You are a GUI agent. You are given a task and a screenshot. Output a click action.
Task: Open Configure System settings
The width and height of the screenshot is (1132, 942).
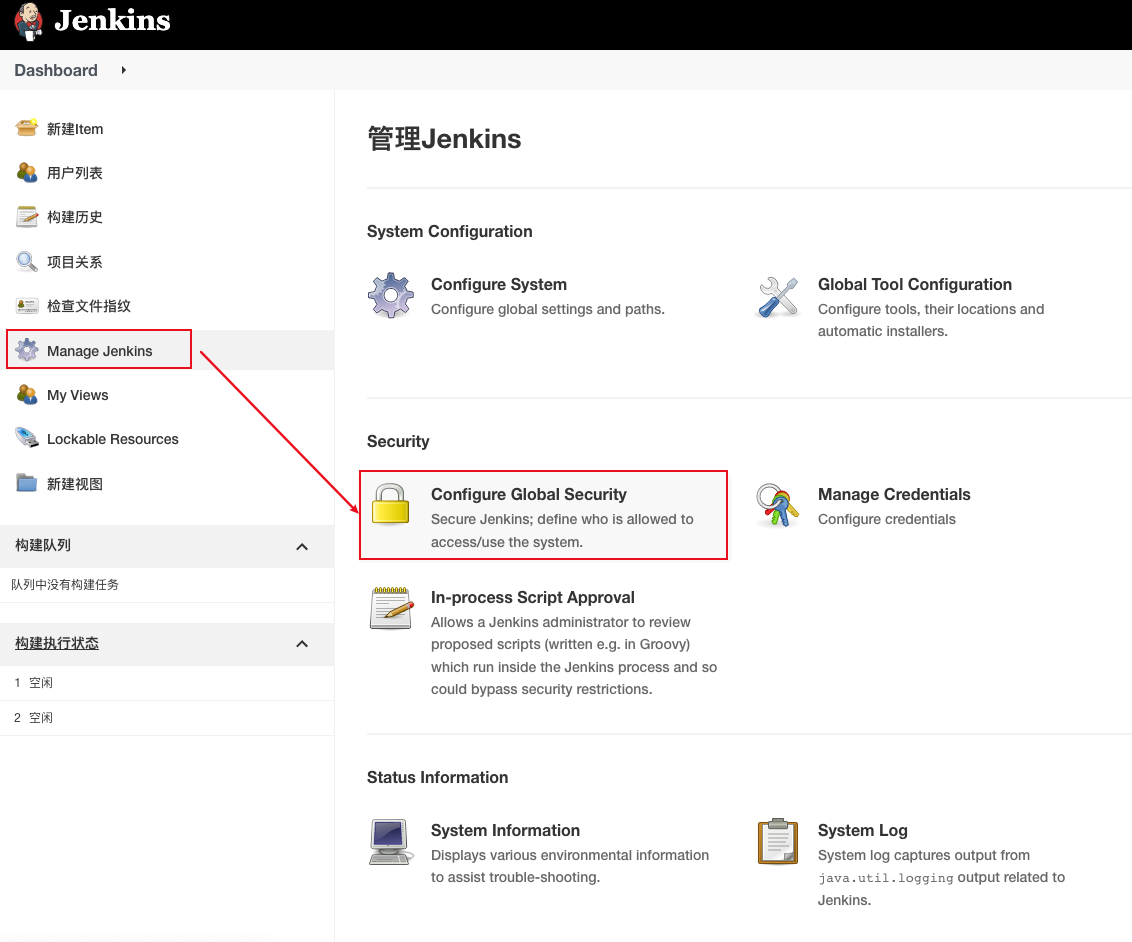coord(499,284)
